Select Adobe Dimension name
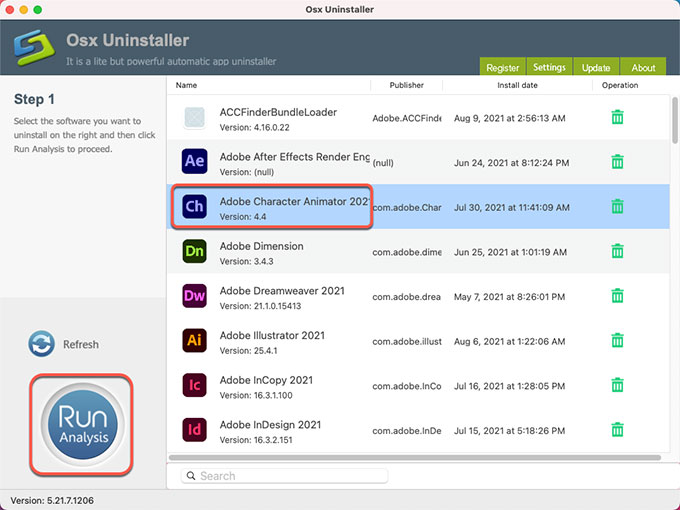Screen dimensions: 680x510 coord(262,246)
